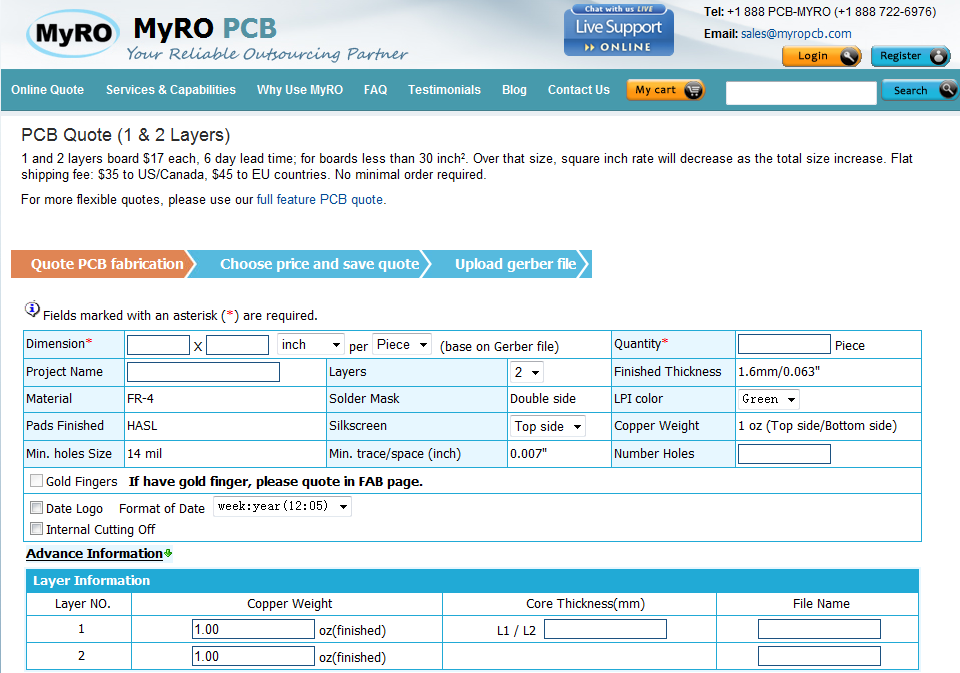Click layer 1 Copper Weight field
Screen dimensions: 960x673
click(x=253, y=629)
